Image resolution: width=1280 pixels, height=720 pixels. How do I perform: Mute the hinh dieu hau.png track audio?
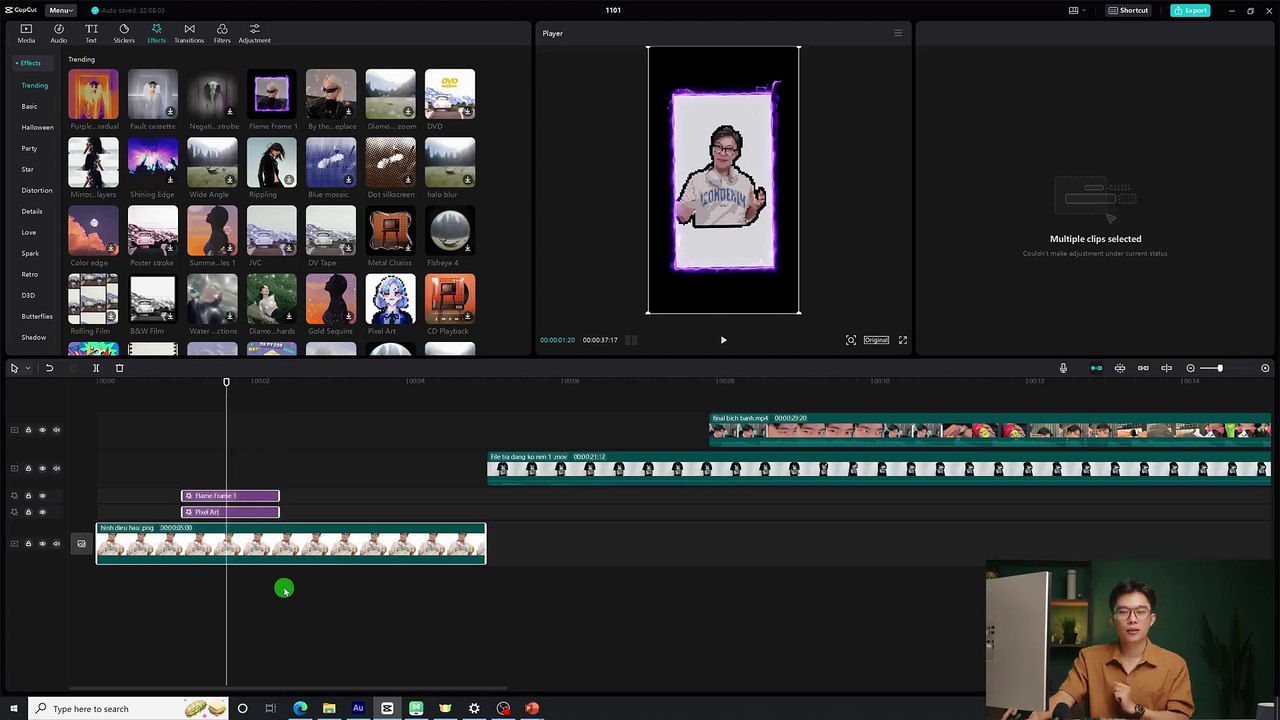[x=56, y=544]
